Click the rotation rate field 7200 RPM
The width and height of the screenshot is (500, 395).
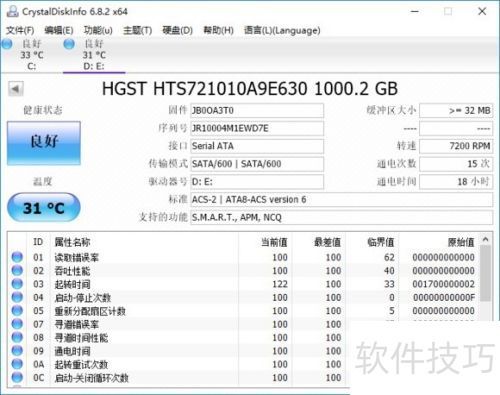(x=456, y=146)
